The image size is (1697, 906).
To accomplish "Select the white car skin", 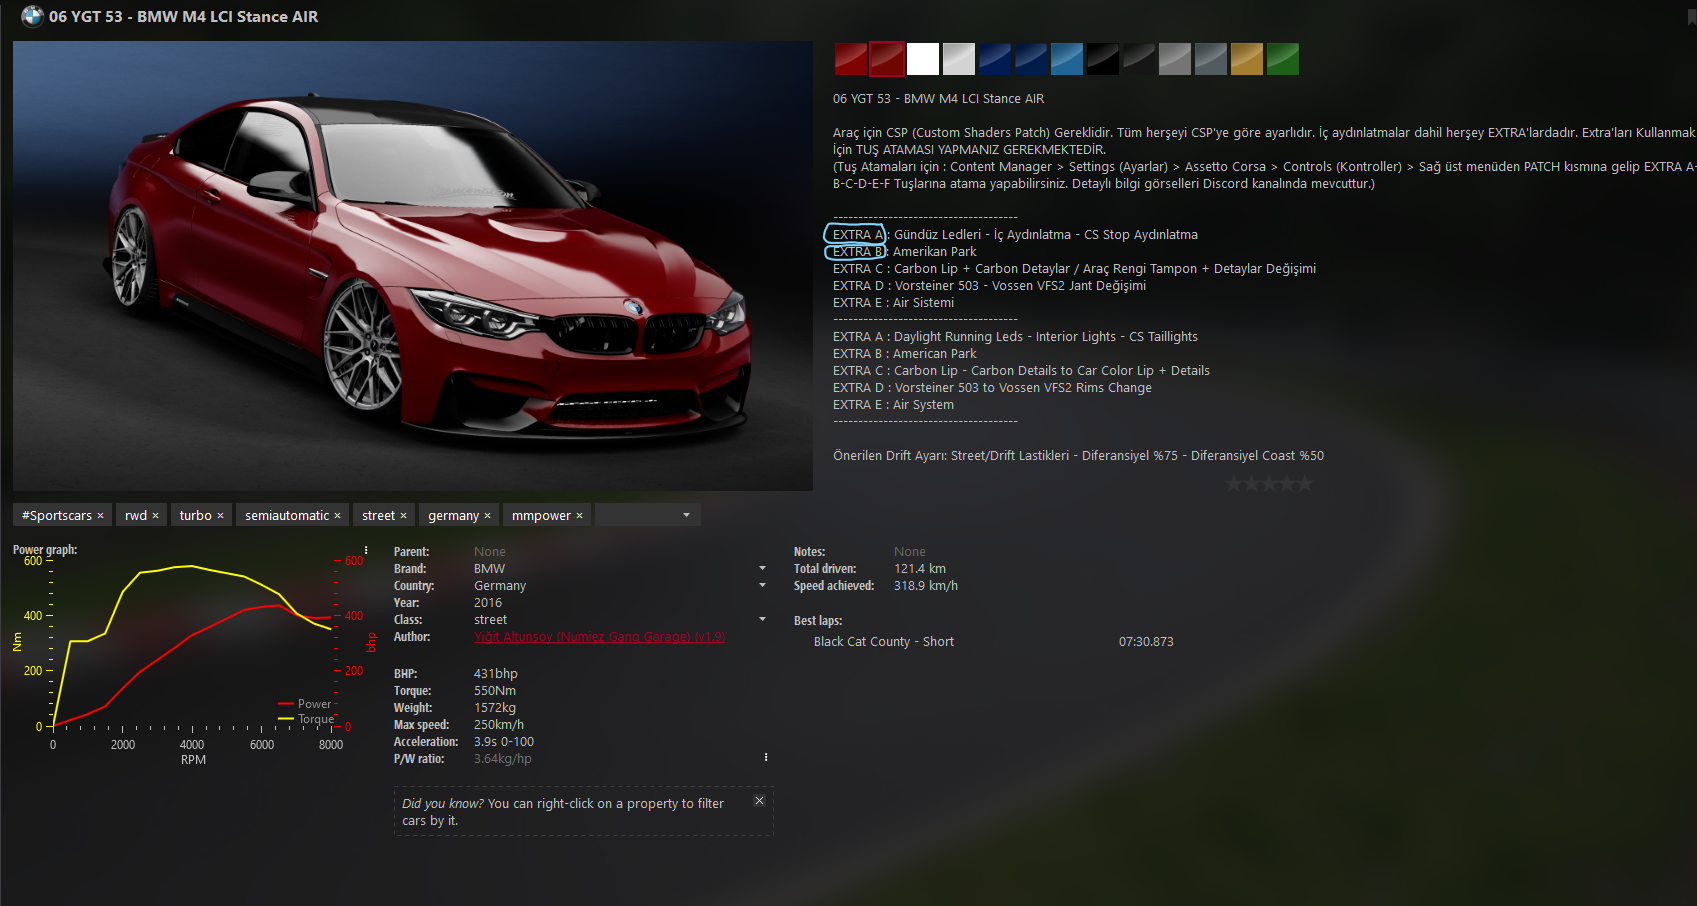I will [x=923, y=59].
